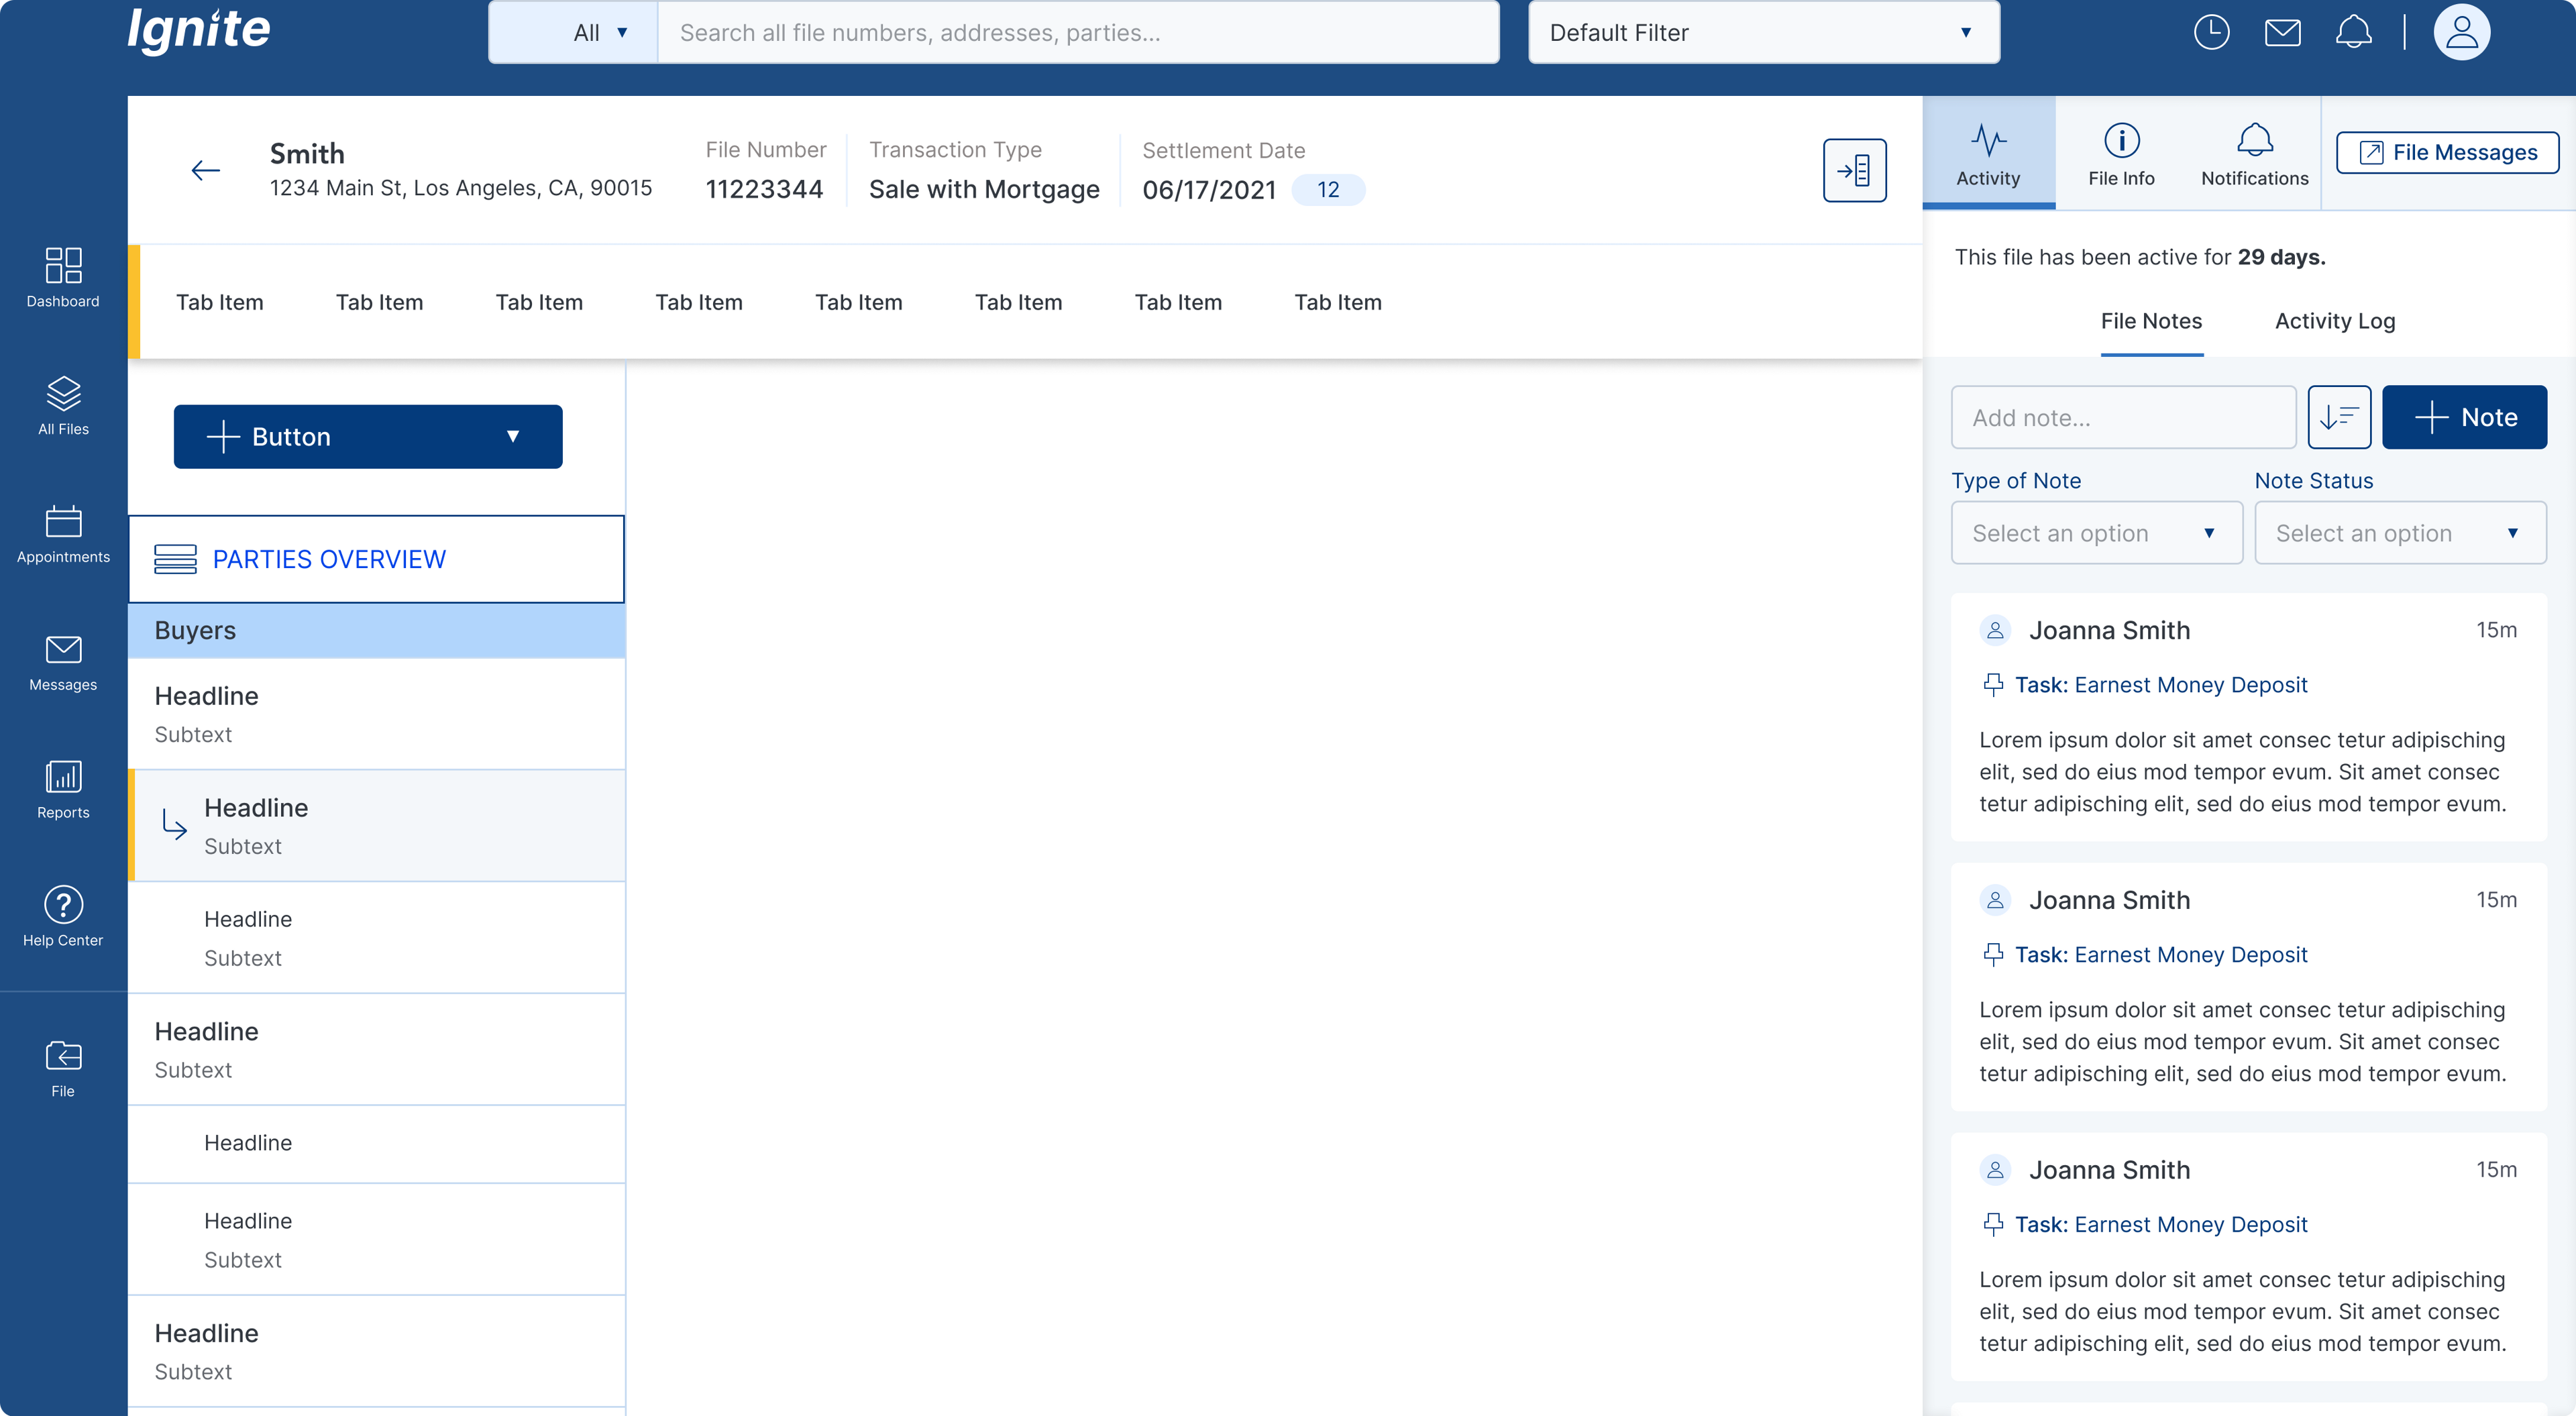Click the pin icon on the second note's task
The height and width of the screenshot is (1416, 2576).
pos(1993,955)
